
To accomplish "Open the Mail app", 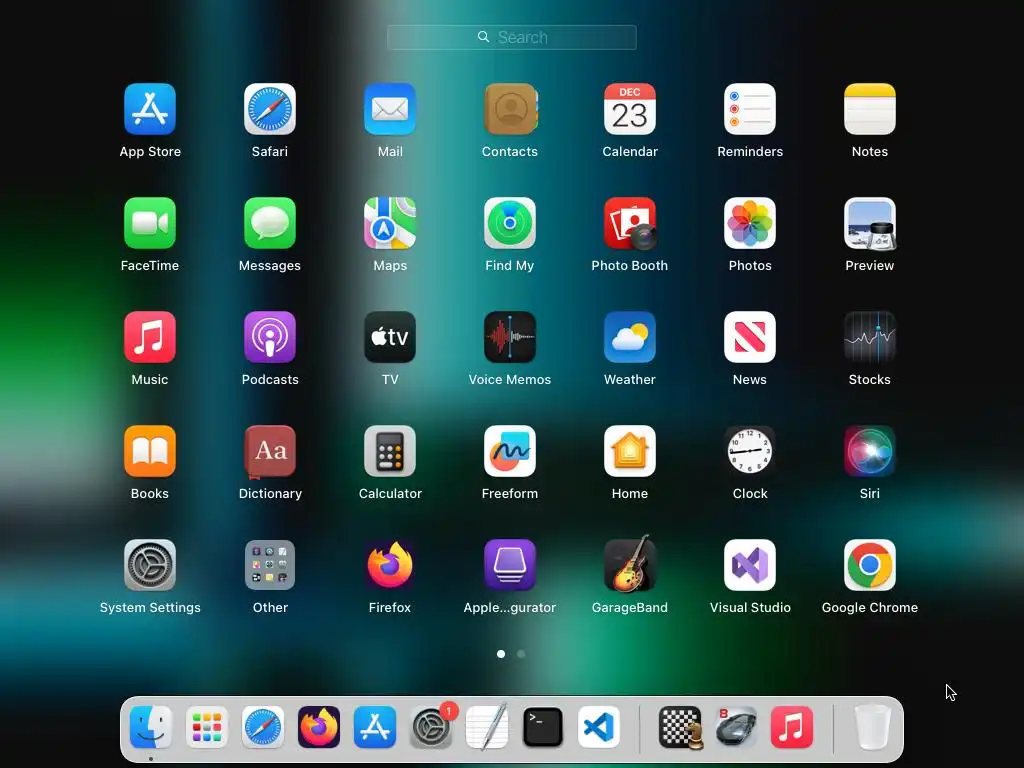I will [x=390, y=109].
